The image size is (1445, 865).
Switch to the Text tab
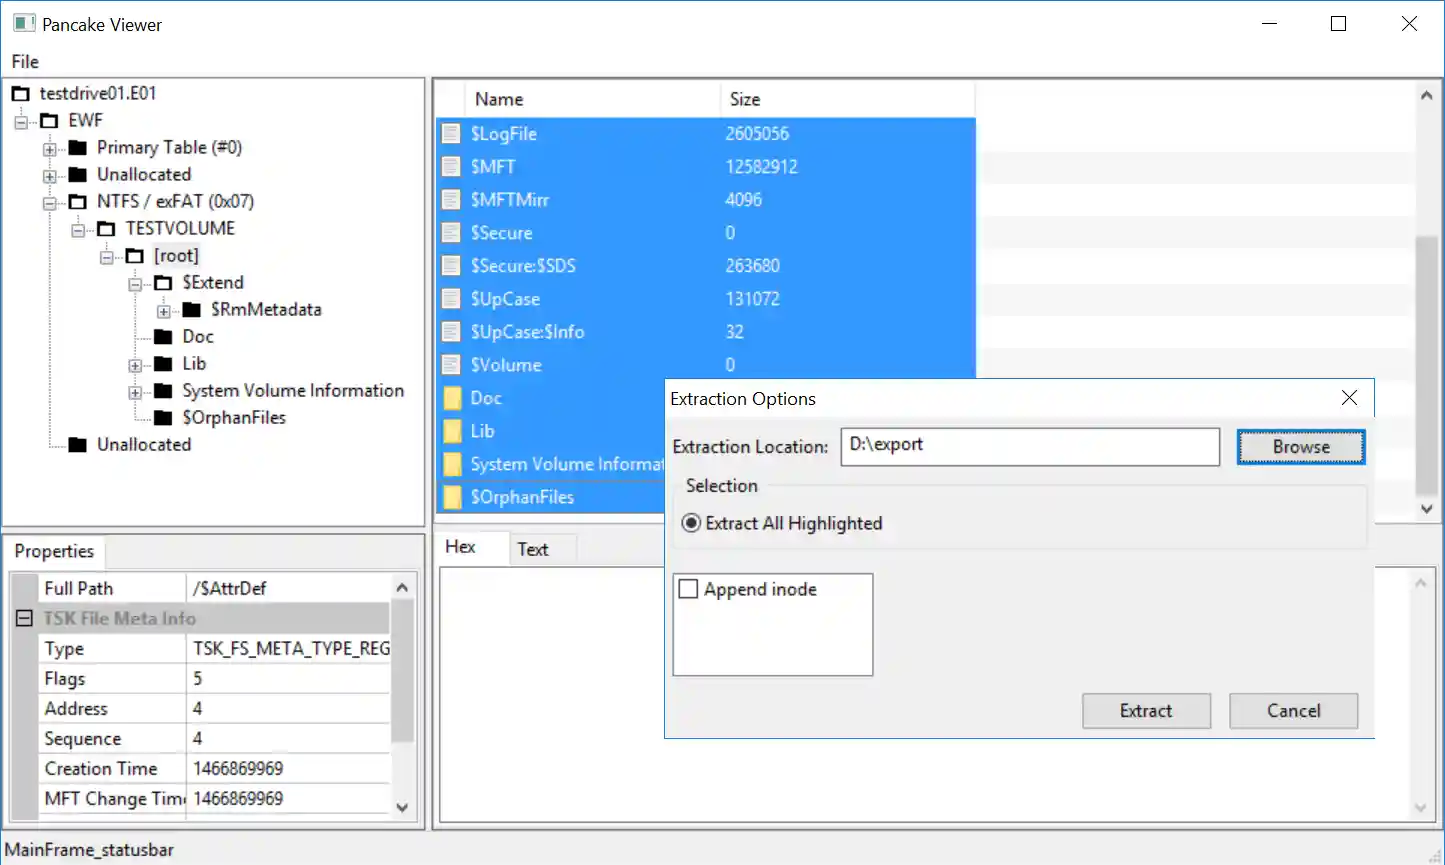click(533, 549)
